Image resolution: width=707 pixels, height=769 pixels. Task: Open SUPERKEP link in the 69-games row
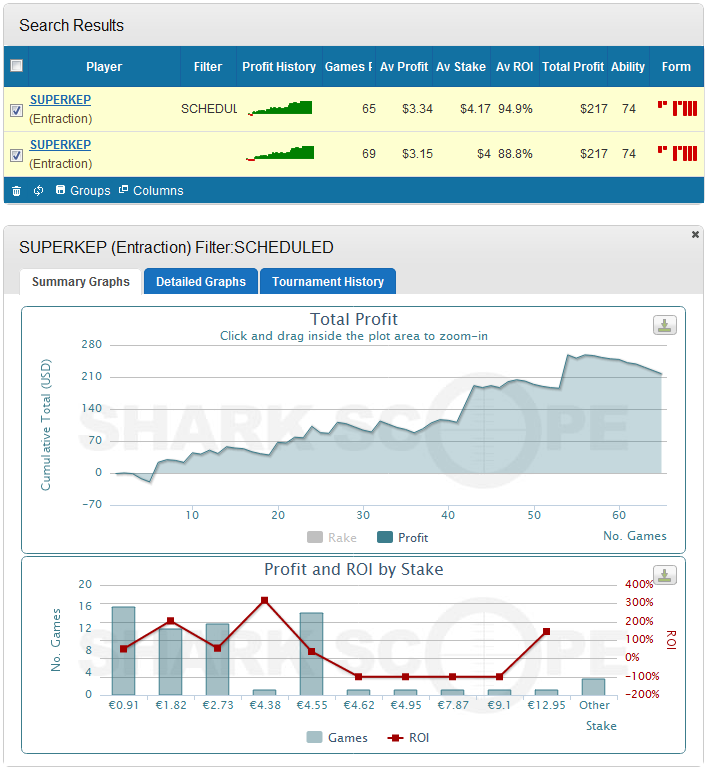(x=60, y=145)
